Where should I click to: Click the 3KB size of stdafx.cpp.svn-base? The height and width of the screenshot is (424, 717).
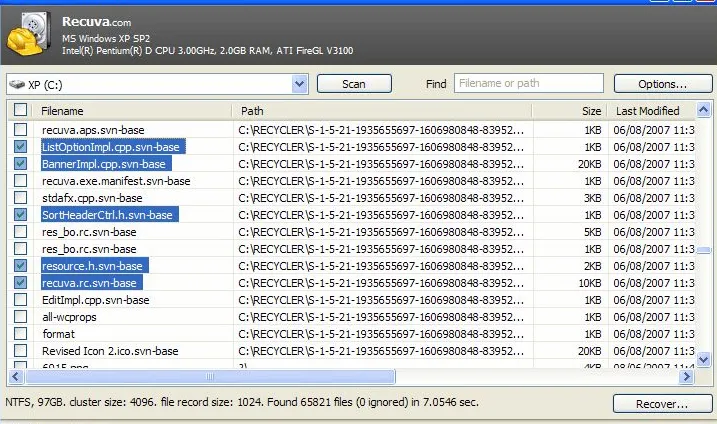[593, 198]
